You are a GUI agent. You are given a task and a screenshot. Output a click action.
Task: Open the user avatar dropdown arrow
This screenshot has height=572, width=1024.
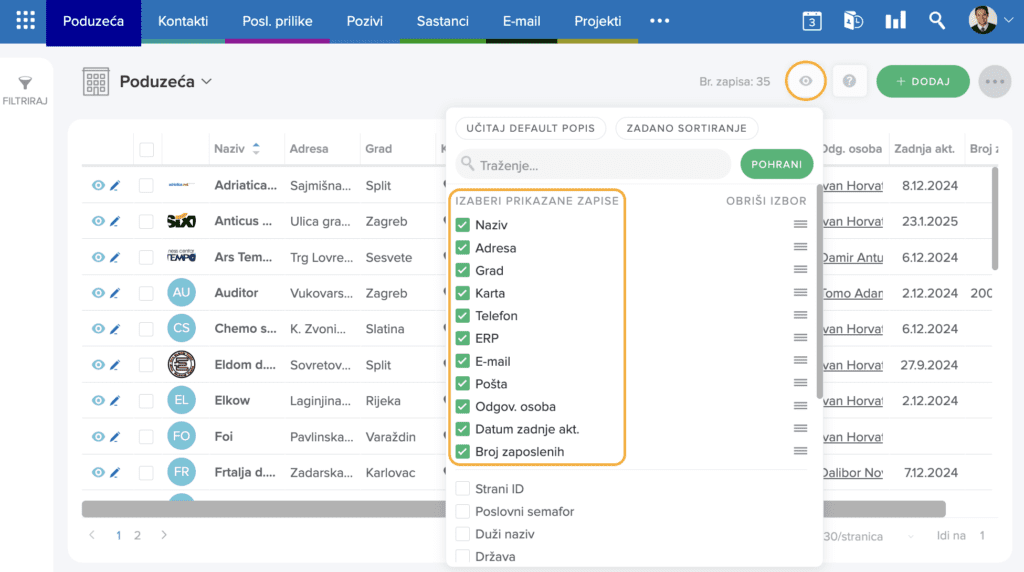(1008, 20)
